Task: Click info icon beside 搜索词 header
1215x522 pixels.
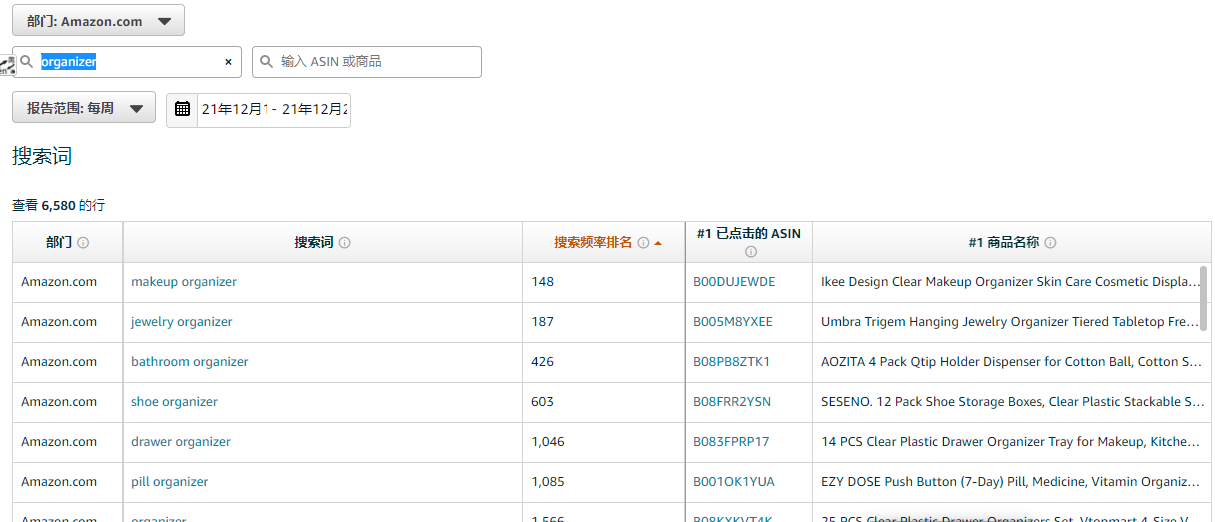Action: coord(345,243)
